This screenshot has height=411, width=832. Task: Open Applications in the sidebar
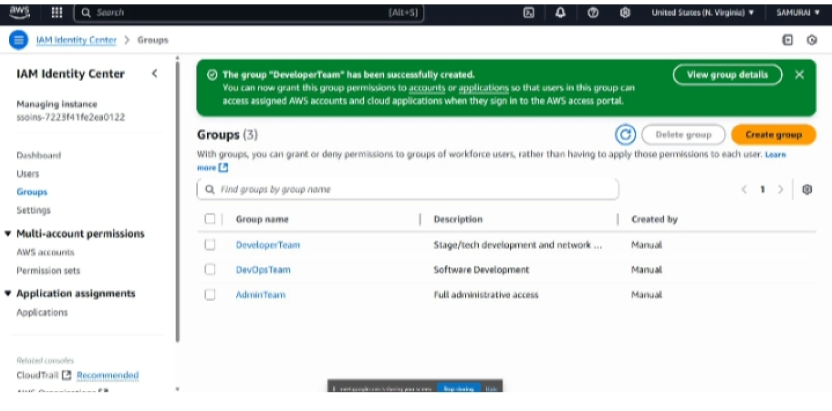[x=42, y=312]
